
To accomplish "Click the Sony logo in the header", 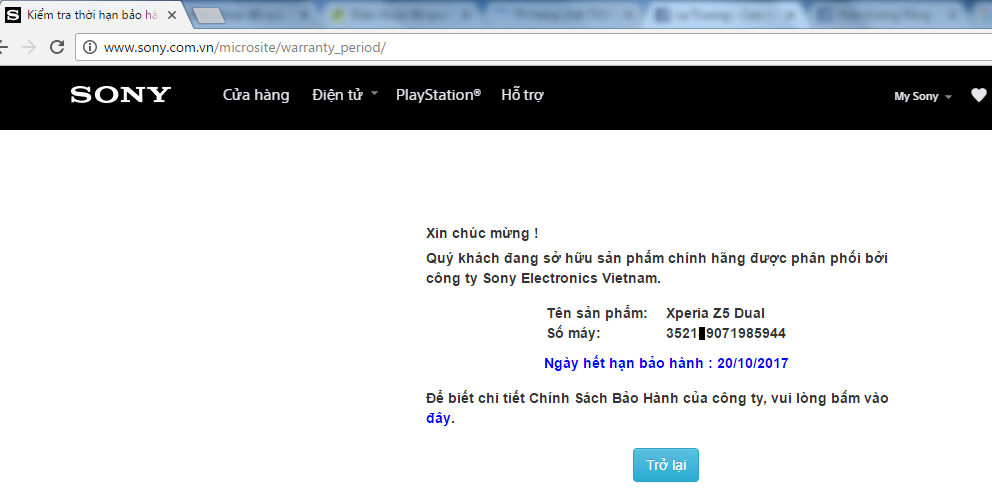I will pos(120,95).
